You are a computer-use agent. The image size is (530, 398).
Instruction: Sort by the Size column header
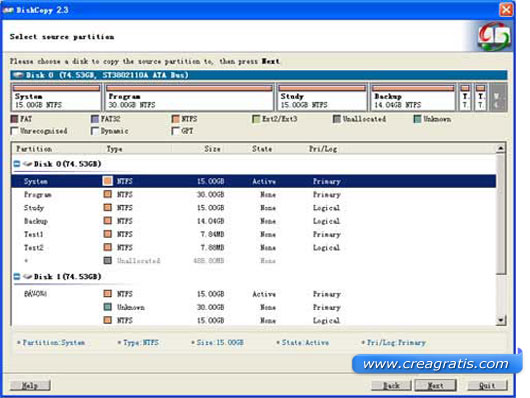199,149
